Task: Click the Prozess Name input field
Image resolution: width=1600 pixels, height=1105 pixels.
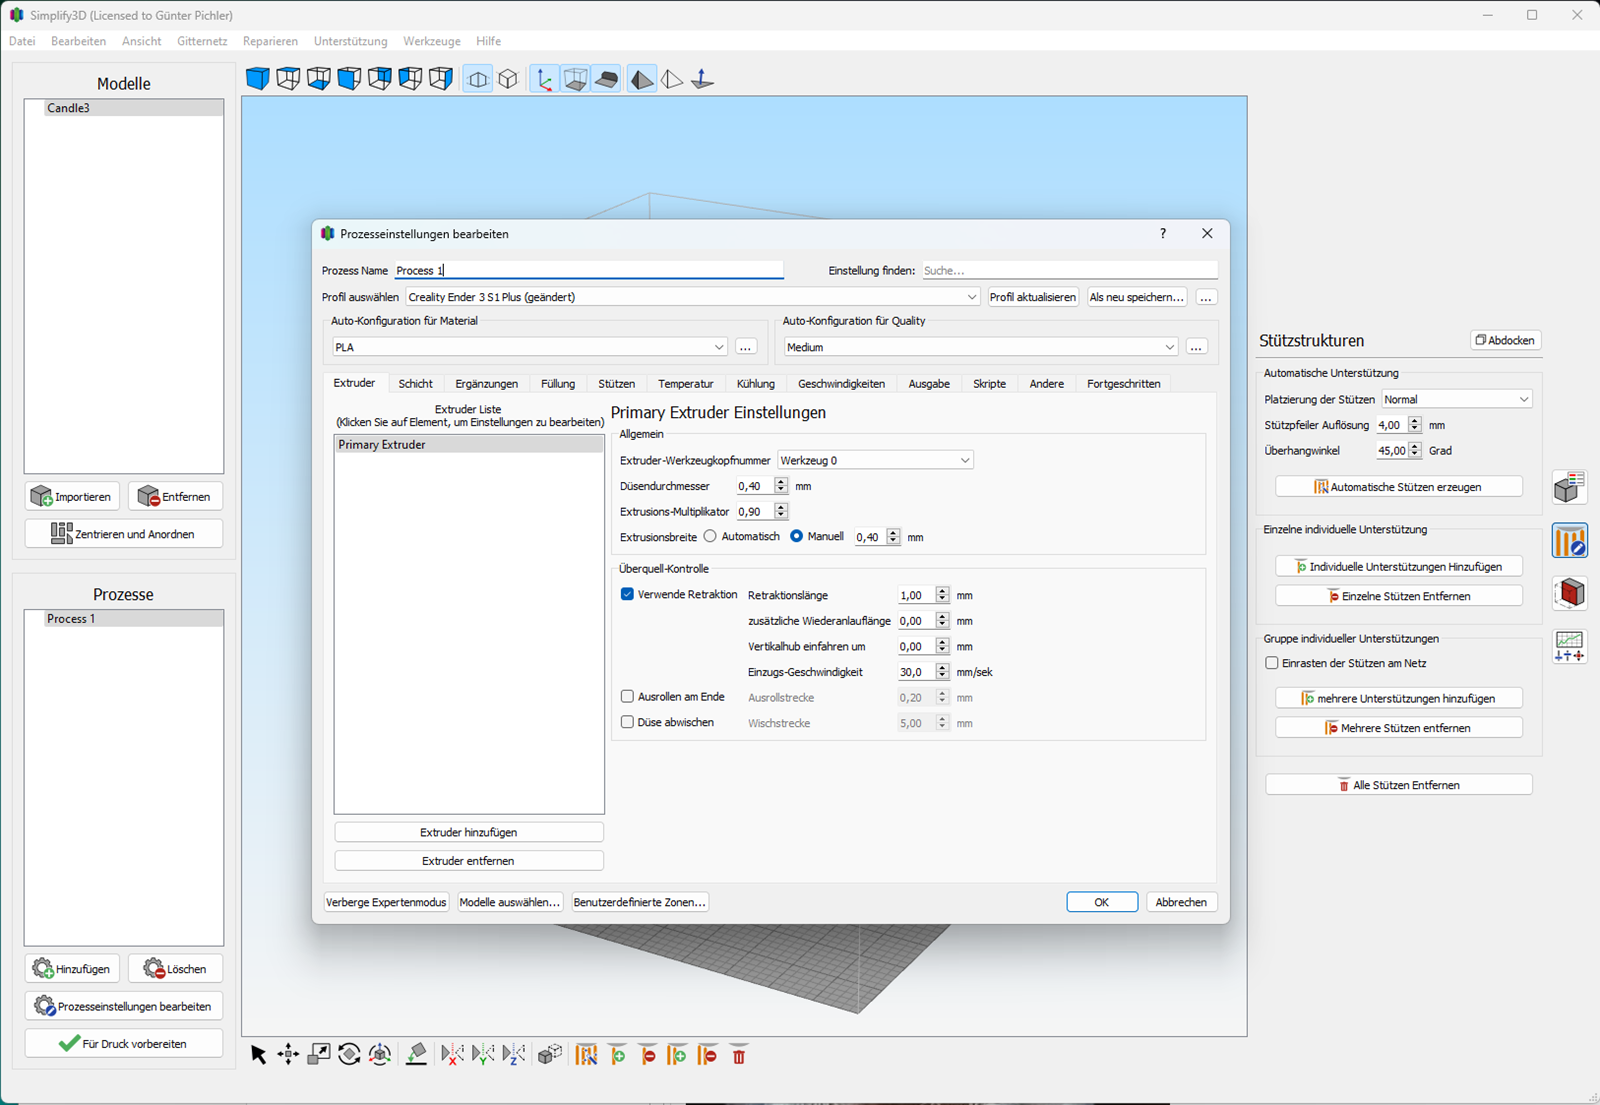Action: (589, 270)
